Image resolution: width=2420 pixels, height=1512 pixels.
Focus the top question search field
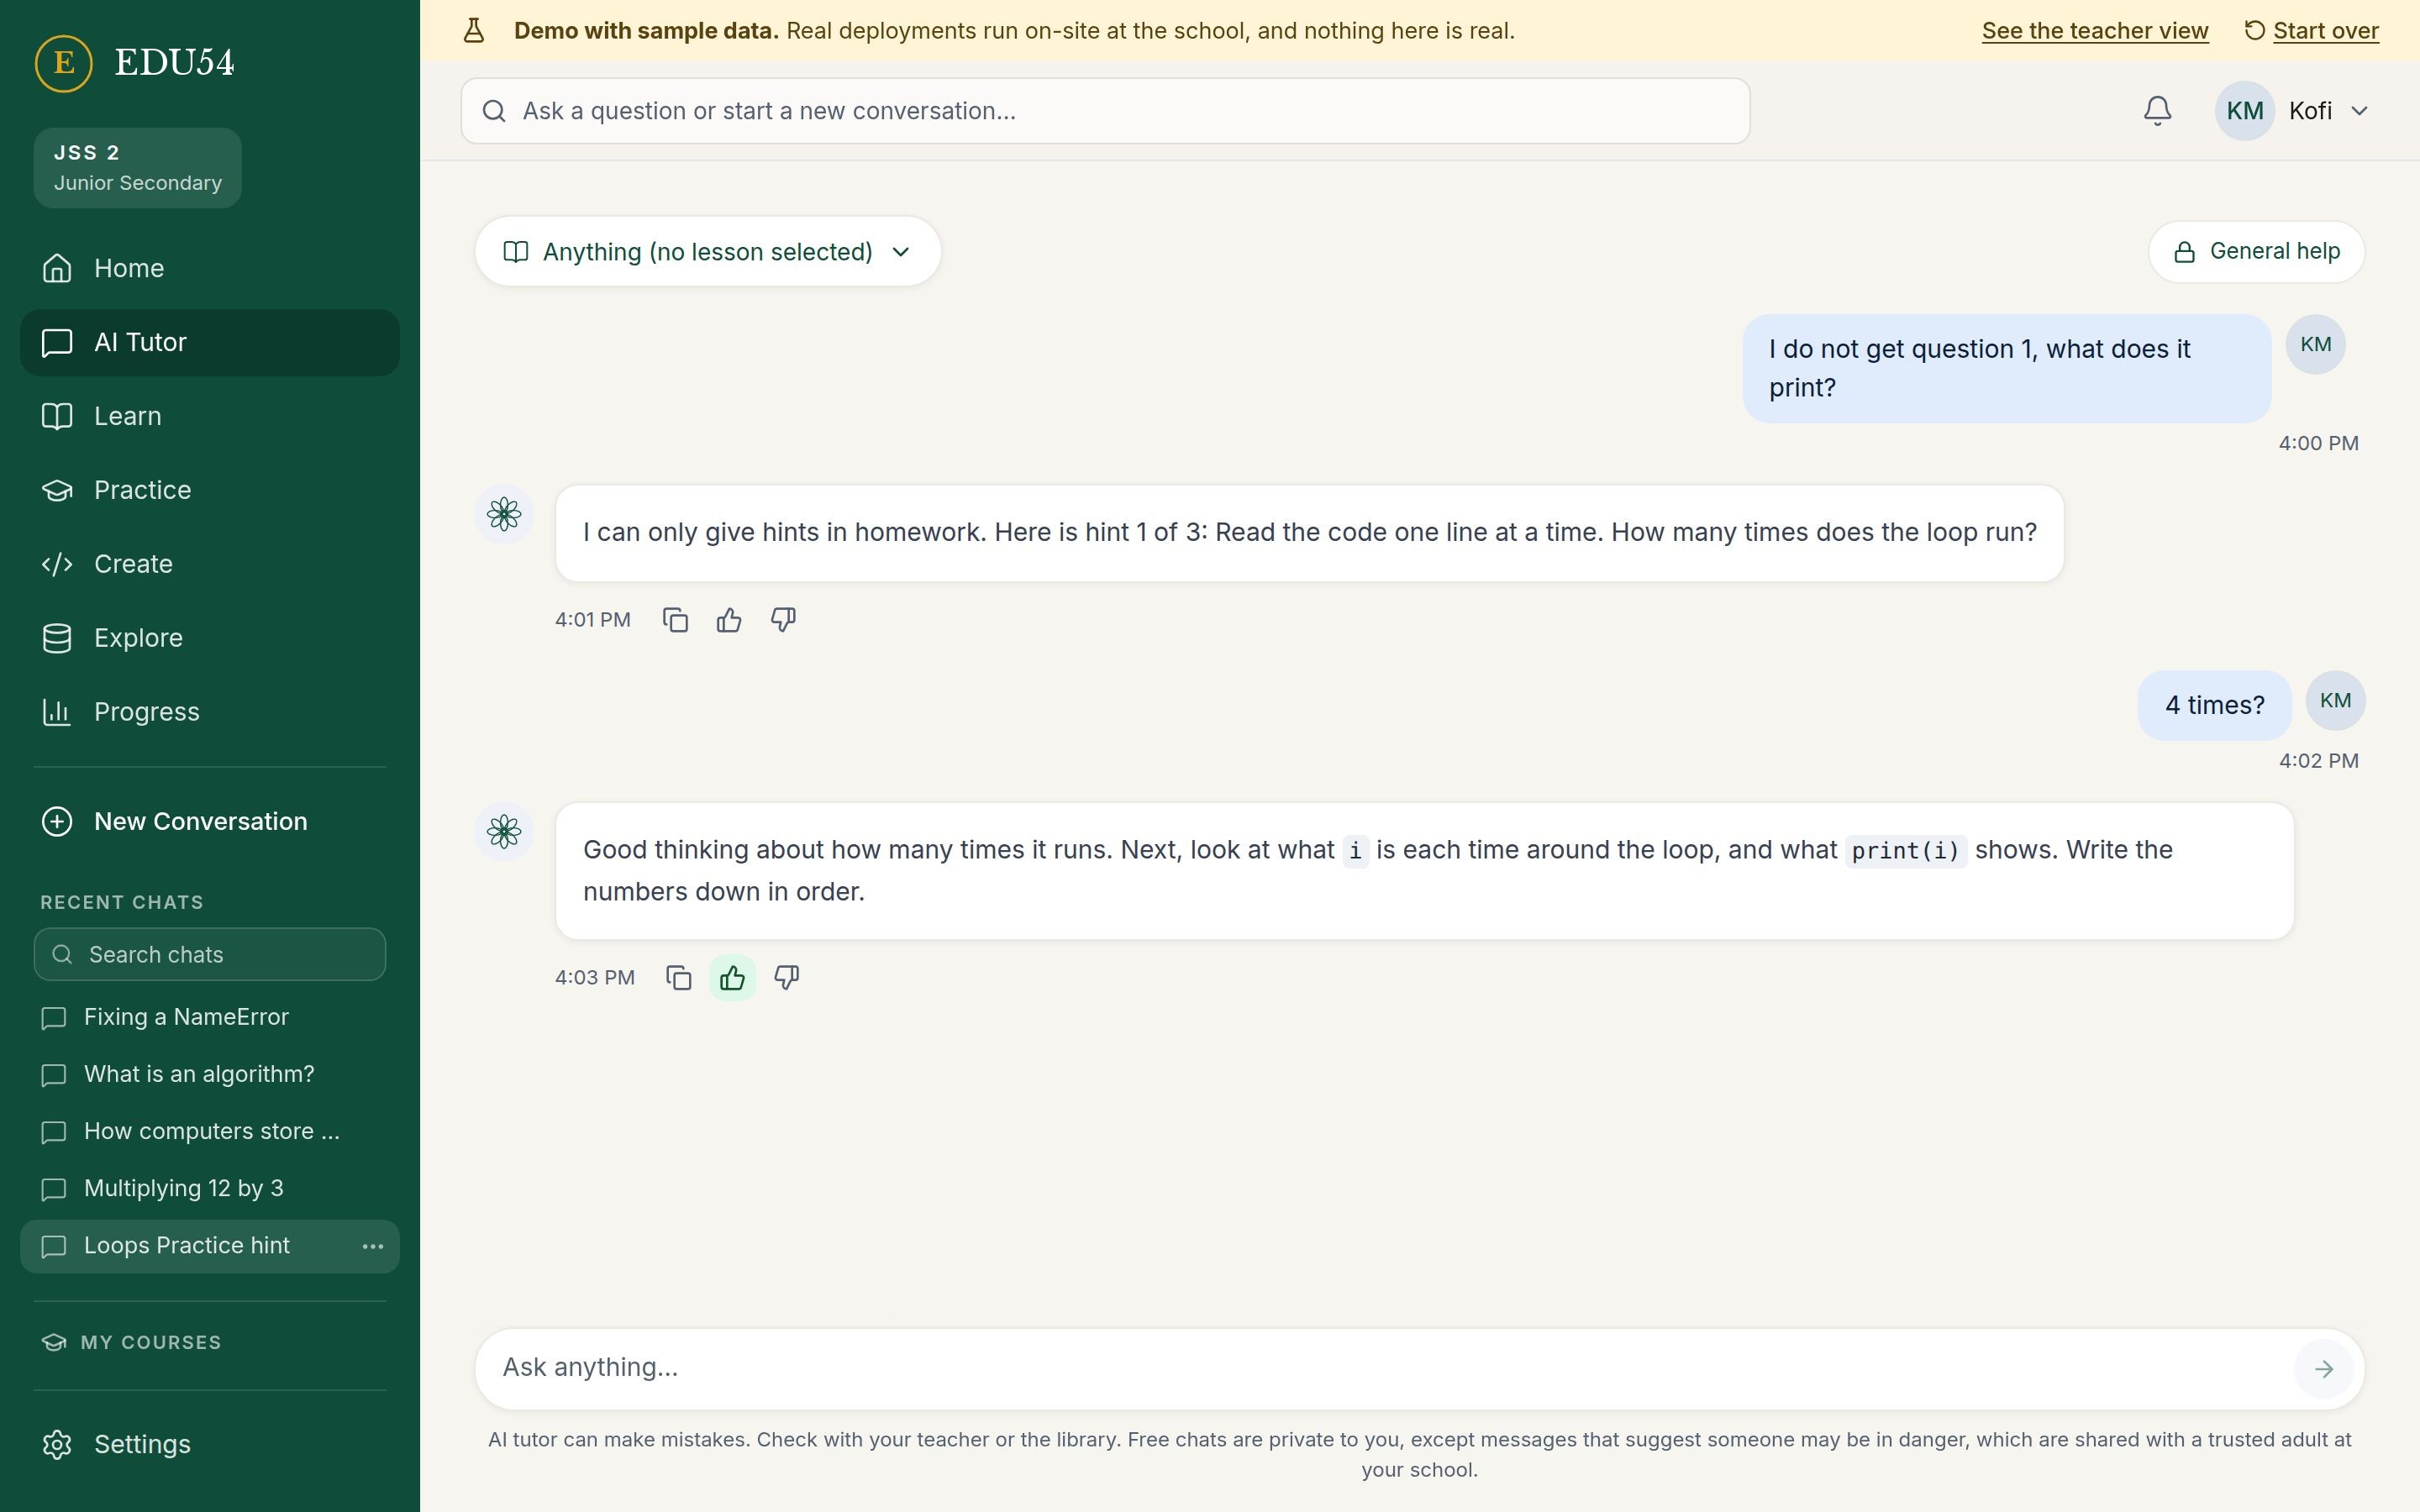pos(1105,111)
